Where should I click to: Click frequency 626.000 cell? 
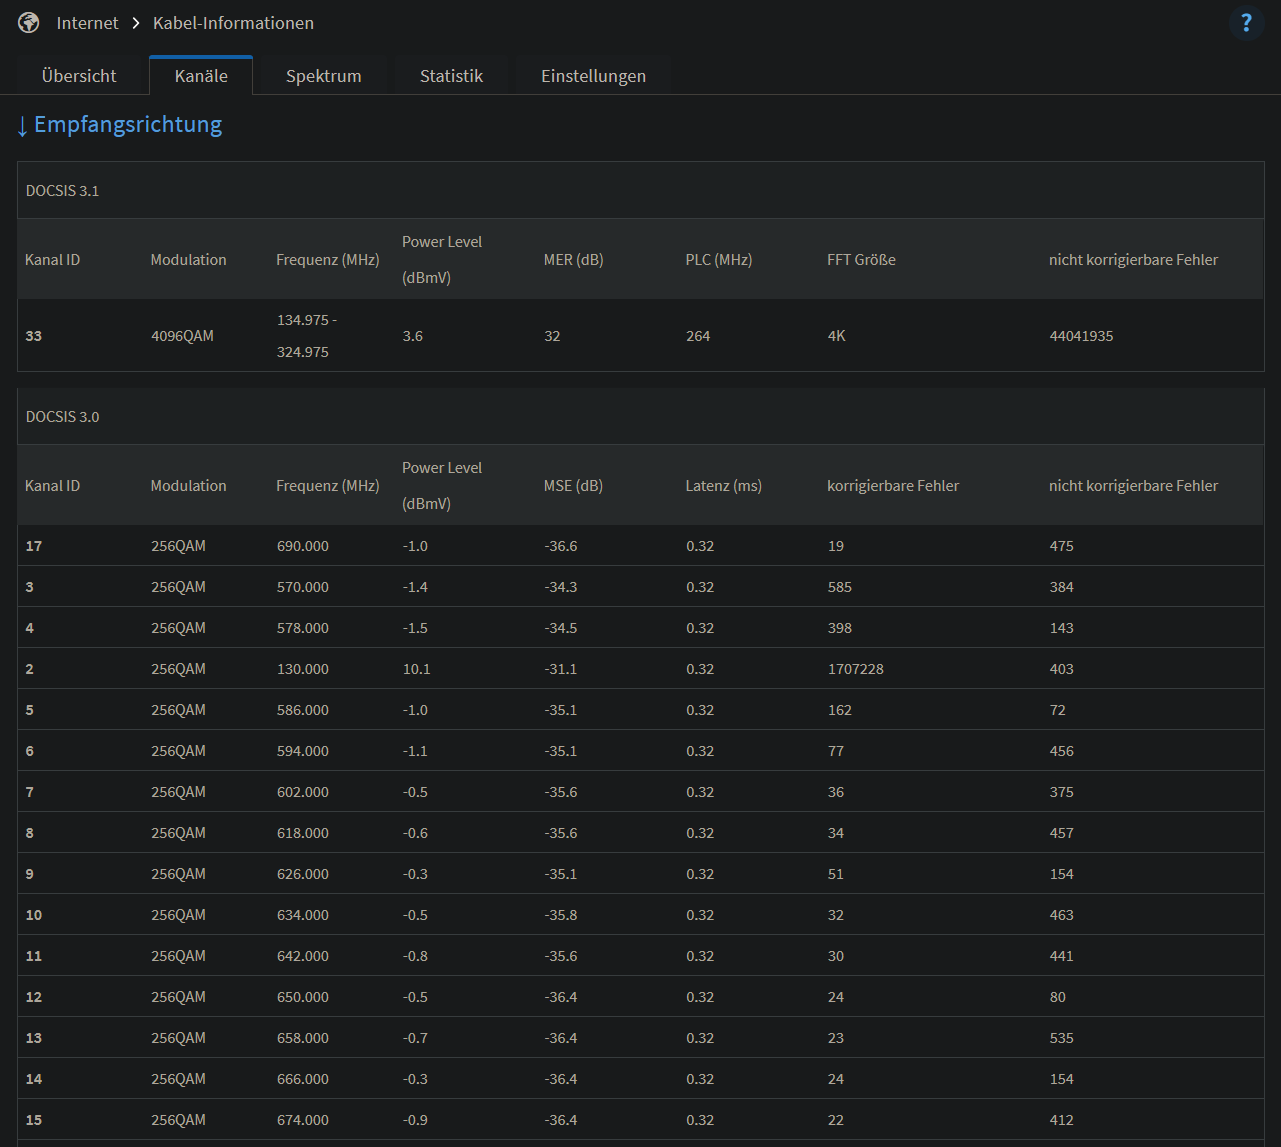click(303, 874)
